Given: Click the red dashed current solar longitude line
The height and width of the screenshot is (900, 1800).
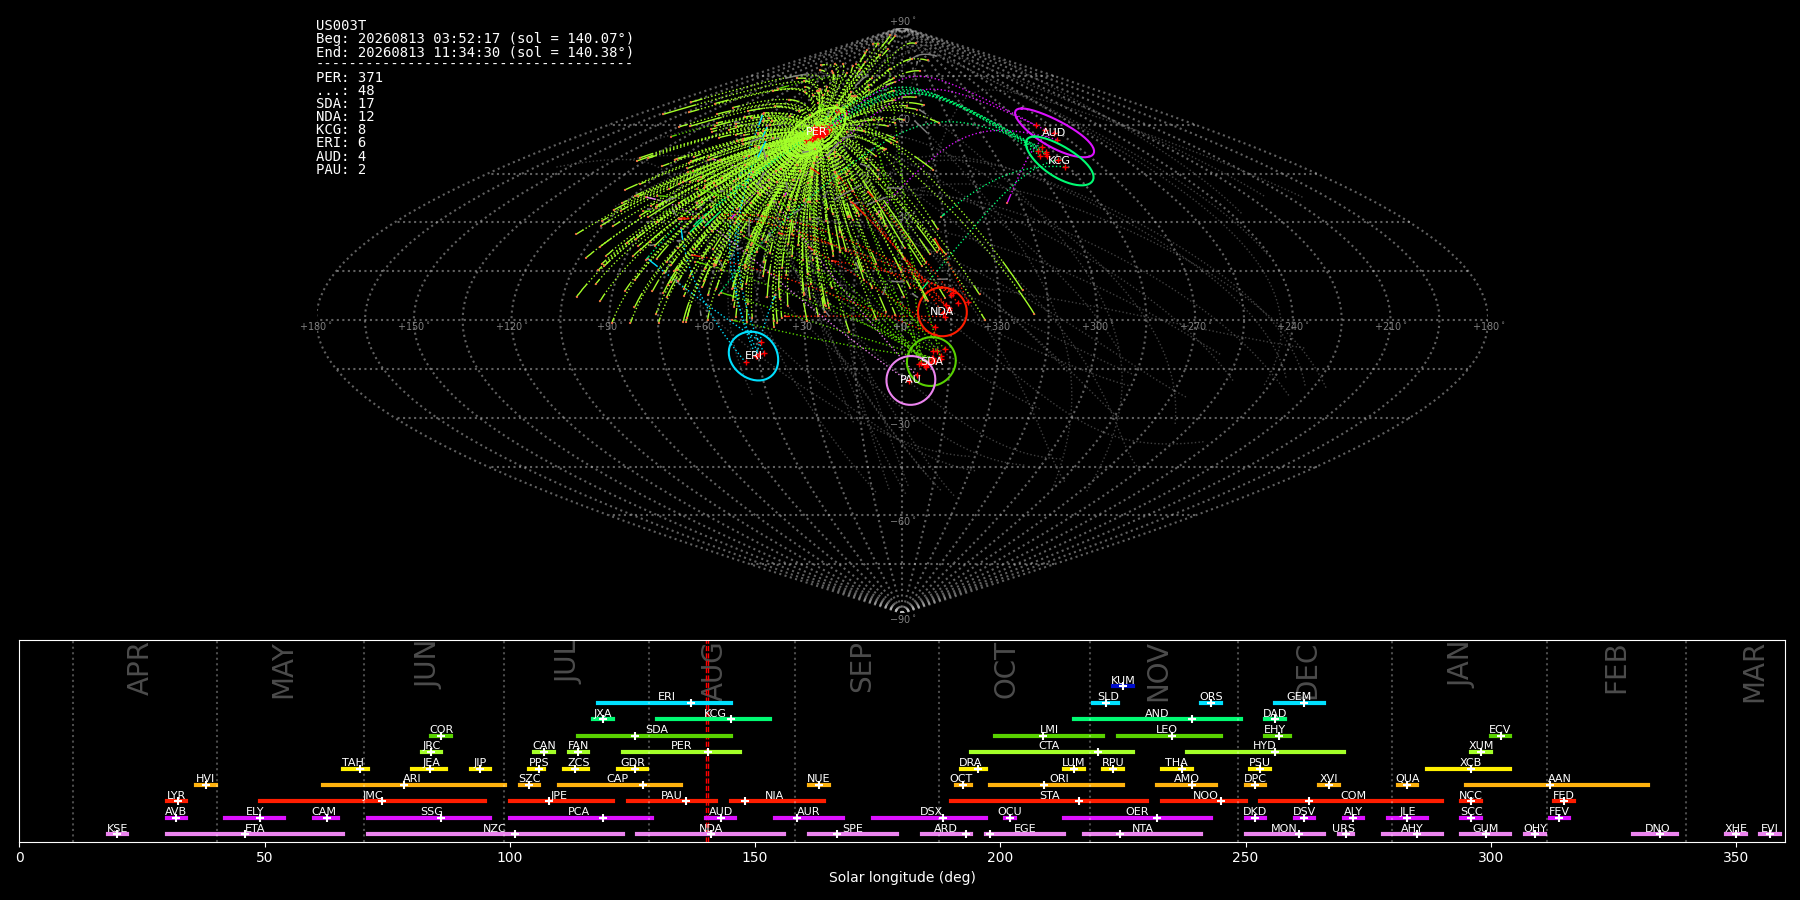Looking at the screenshot, I should (x=707, y=741).
